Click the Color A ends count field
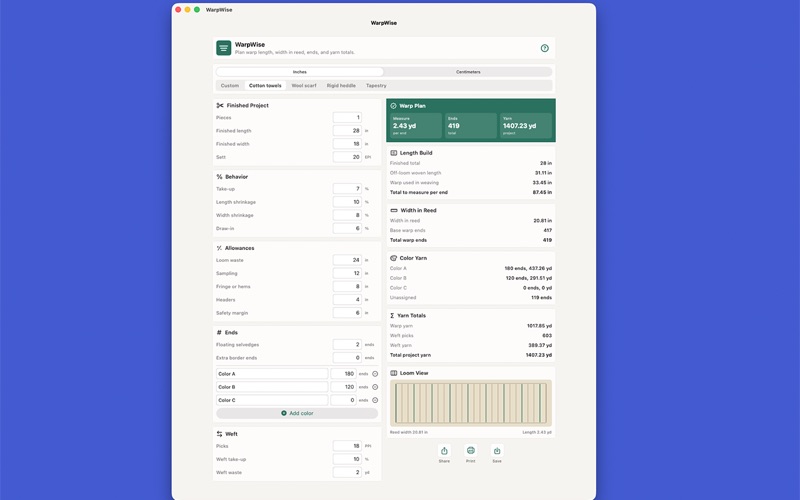 [343, 374]
